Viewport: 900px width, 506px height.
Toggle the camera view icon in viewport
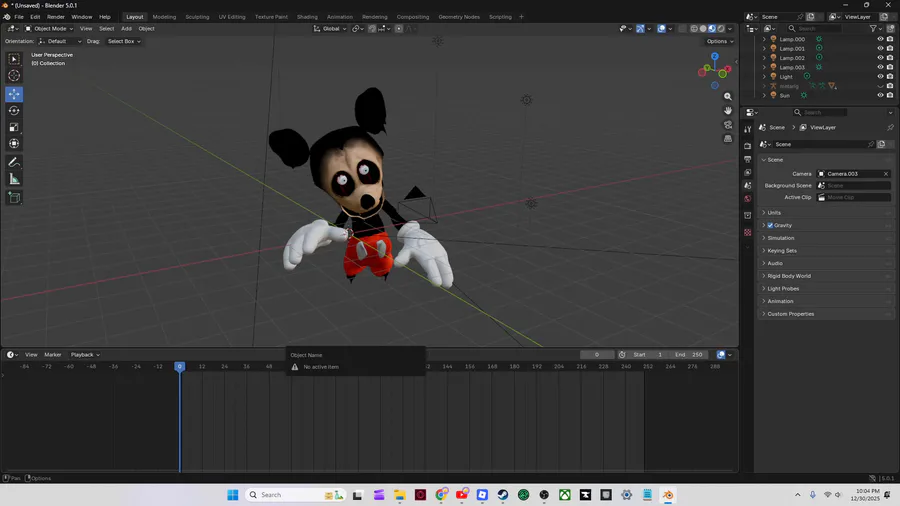(x=728, y=125)
